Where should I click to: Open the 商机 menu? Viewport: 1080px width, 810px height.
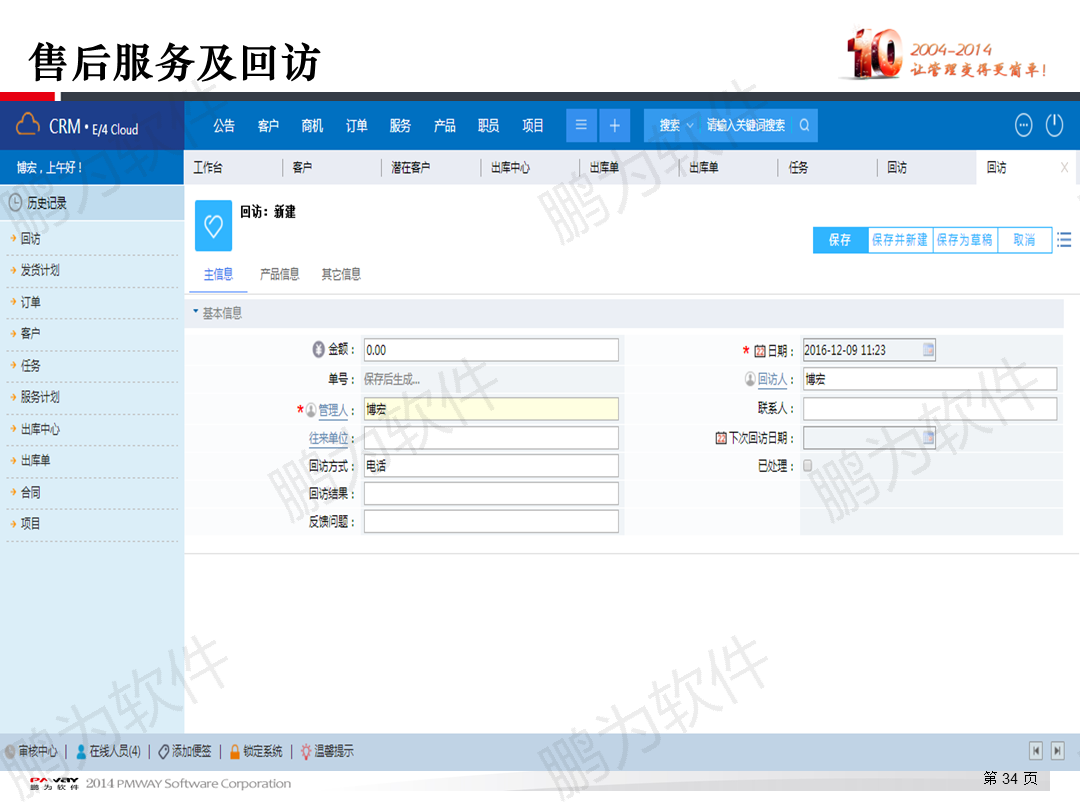tap(312, 125)
